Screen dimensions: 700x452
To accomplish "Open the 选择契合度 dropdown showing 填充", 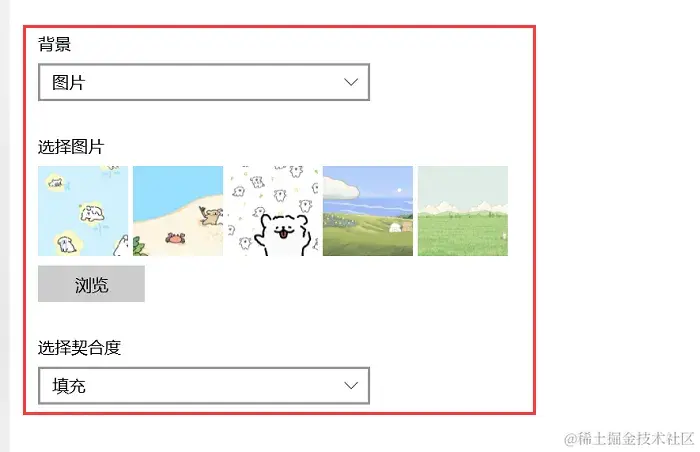I will pyautogui.click(x=204, y=386).
